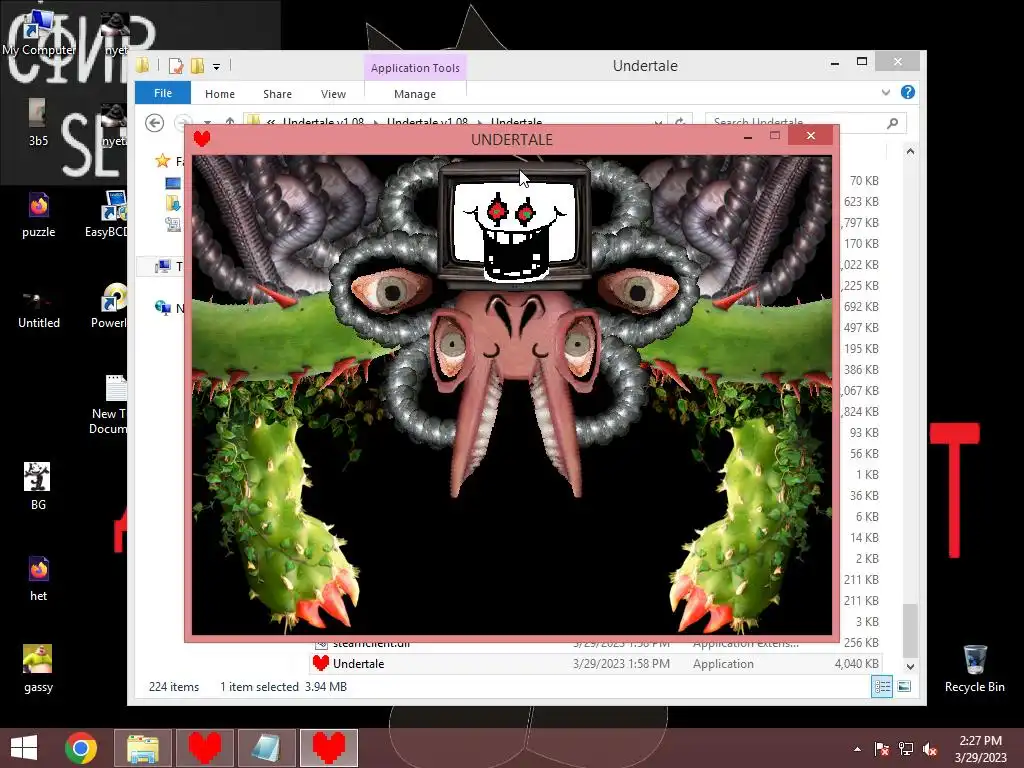Select the BG desktop icon
This screenshot has width=1024, height=768.
(x=38, y=486)
